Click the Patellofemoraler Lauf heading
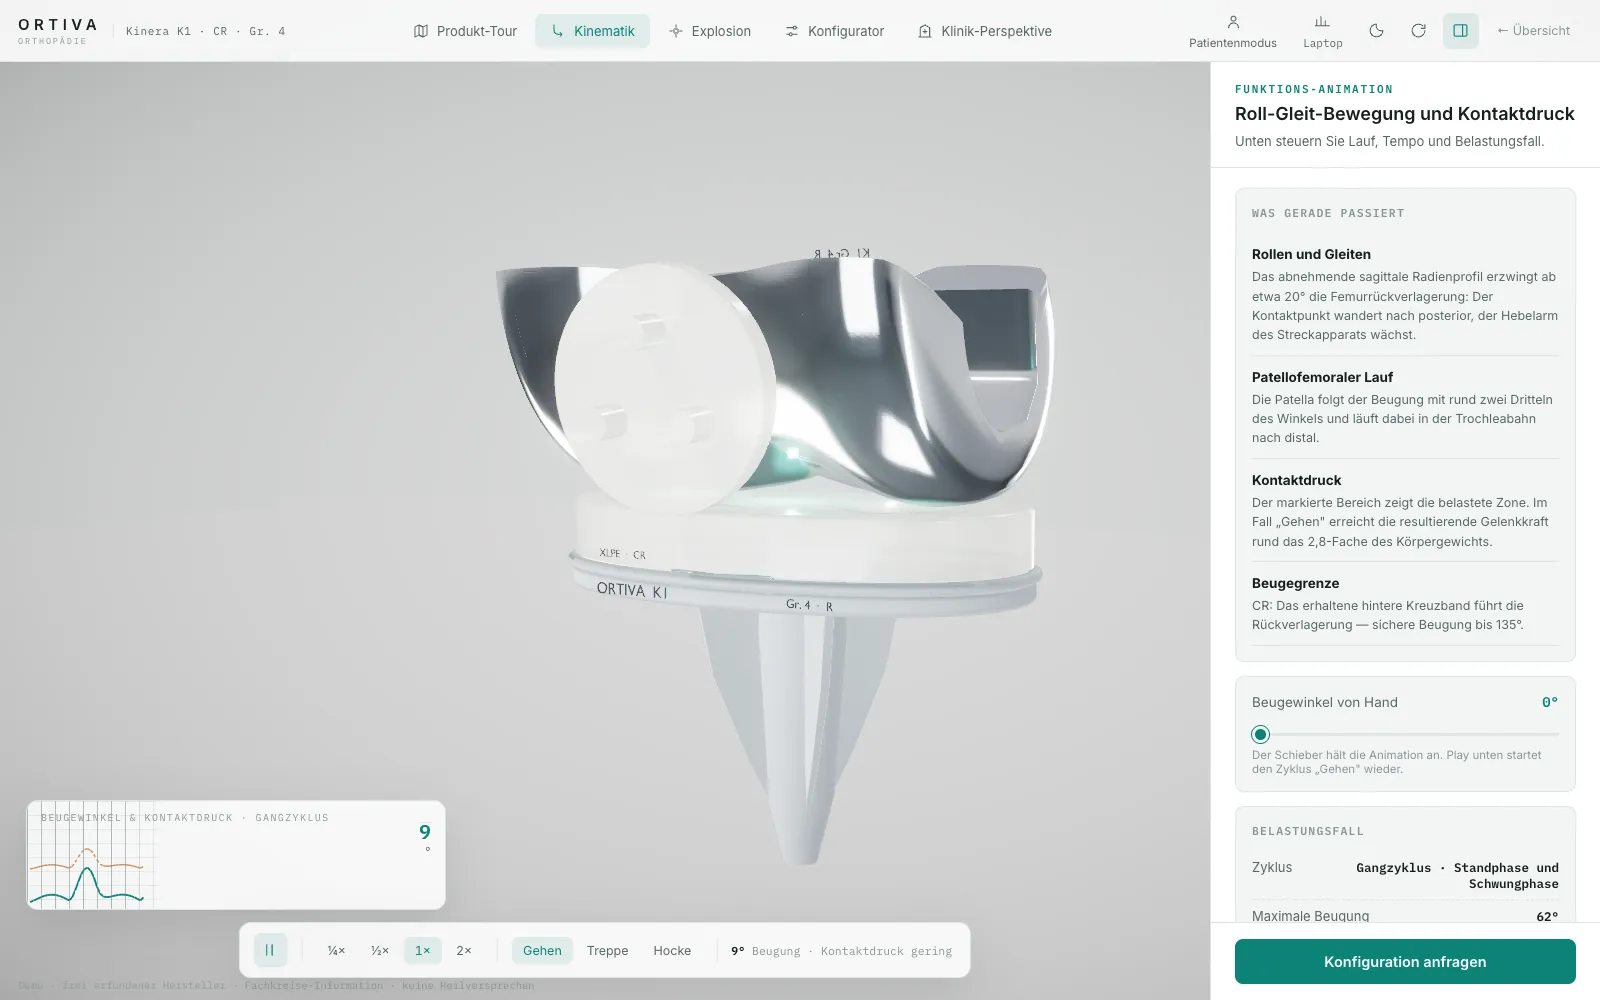 point(1322,377)
